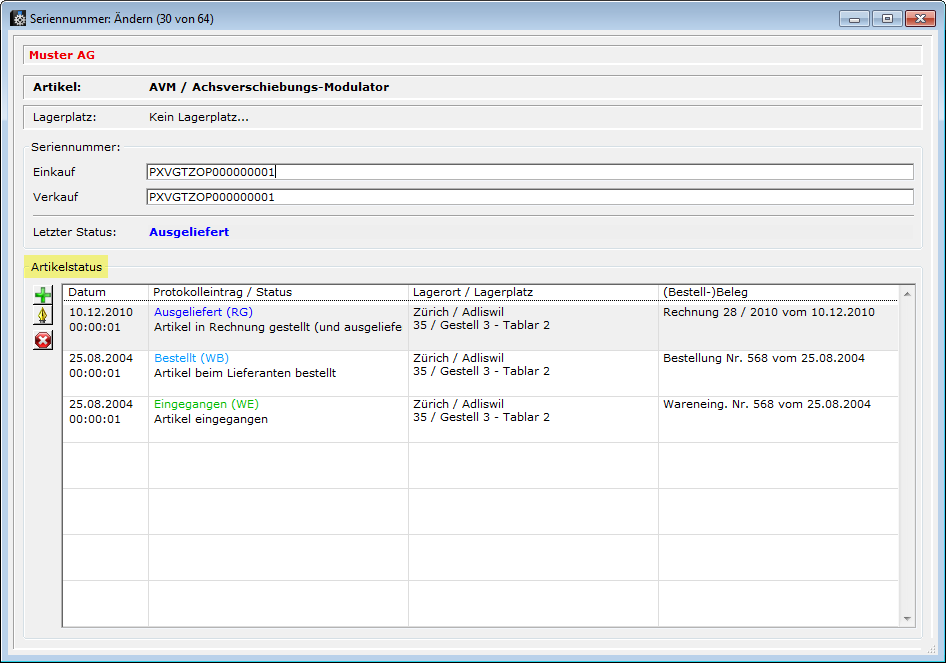The width and height of the screenshot is (946, 663).
Task: Click the Kein Lagerplatz field
Action: [x=198, y=117]
